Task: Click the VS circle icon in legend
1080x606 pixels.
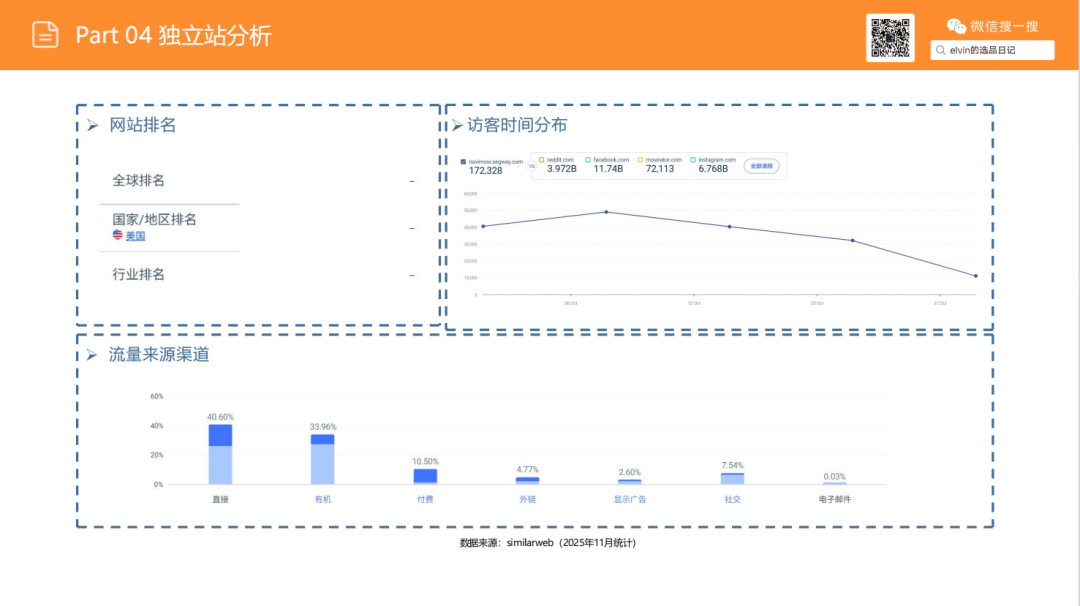Action: (x=531, y=166)
